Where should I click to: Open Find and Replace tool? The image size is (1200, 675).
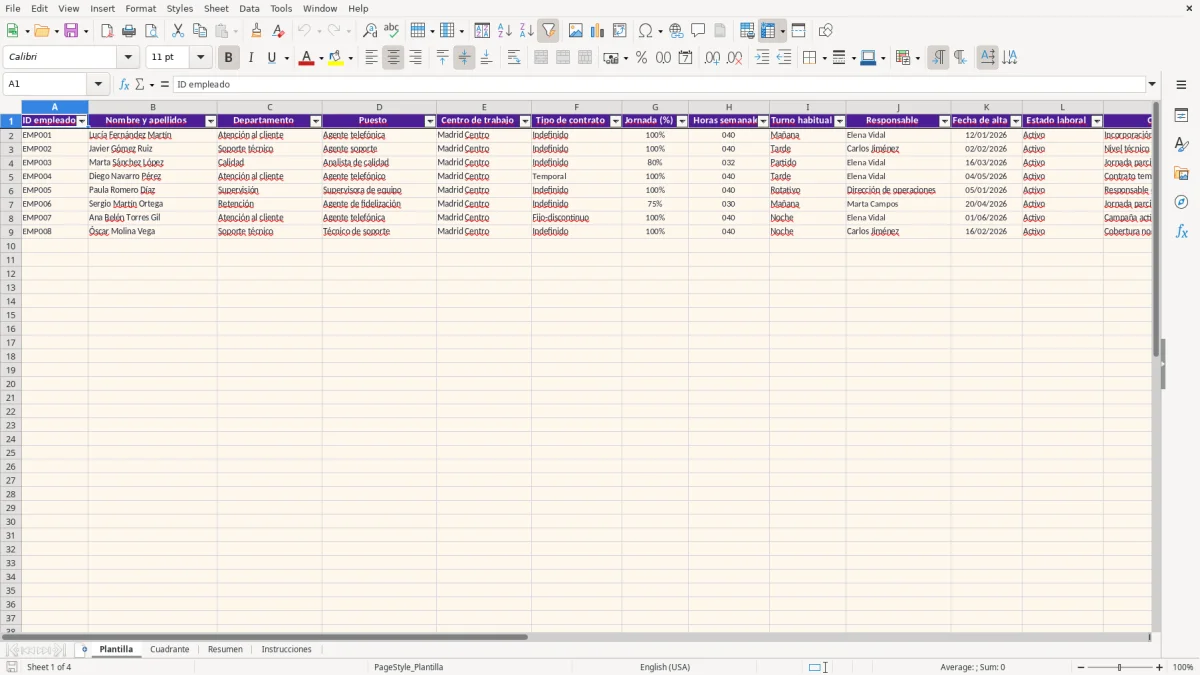click(370, 31)
